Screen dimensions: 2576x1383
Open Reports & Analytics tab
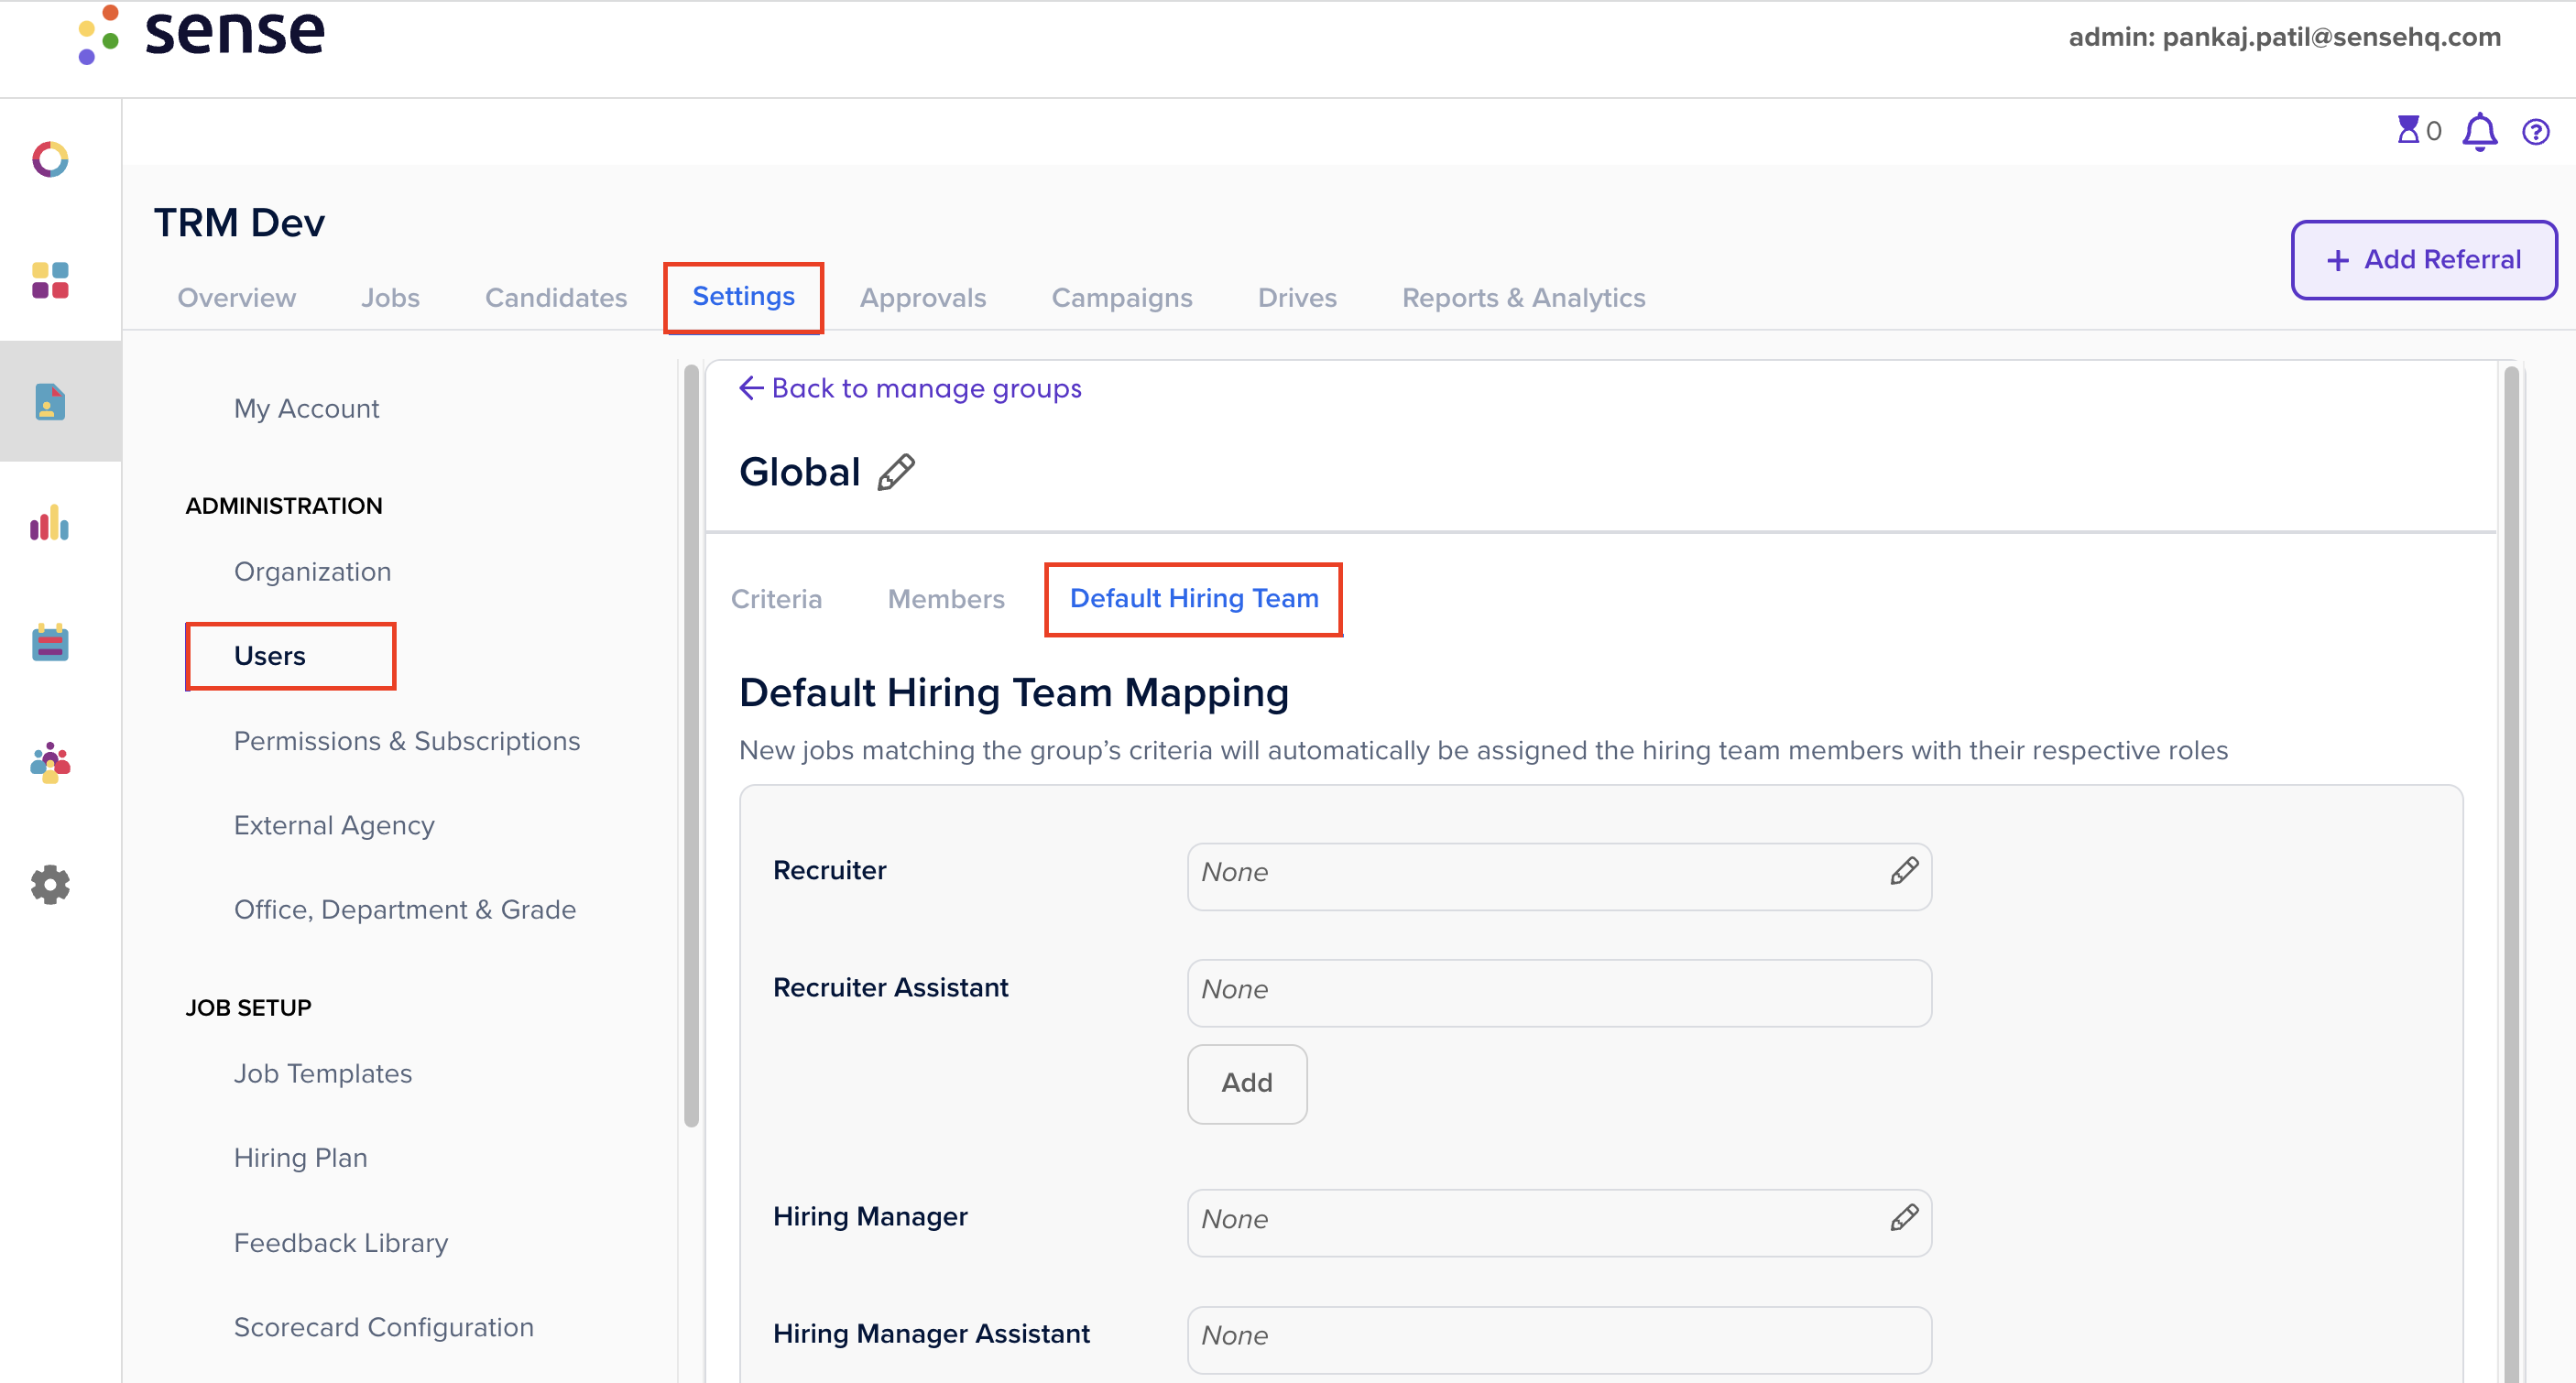pos(1523,298)
